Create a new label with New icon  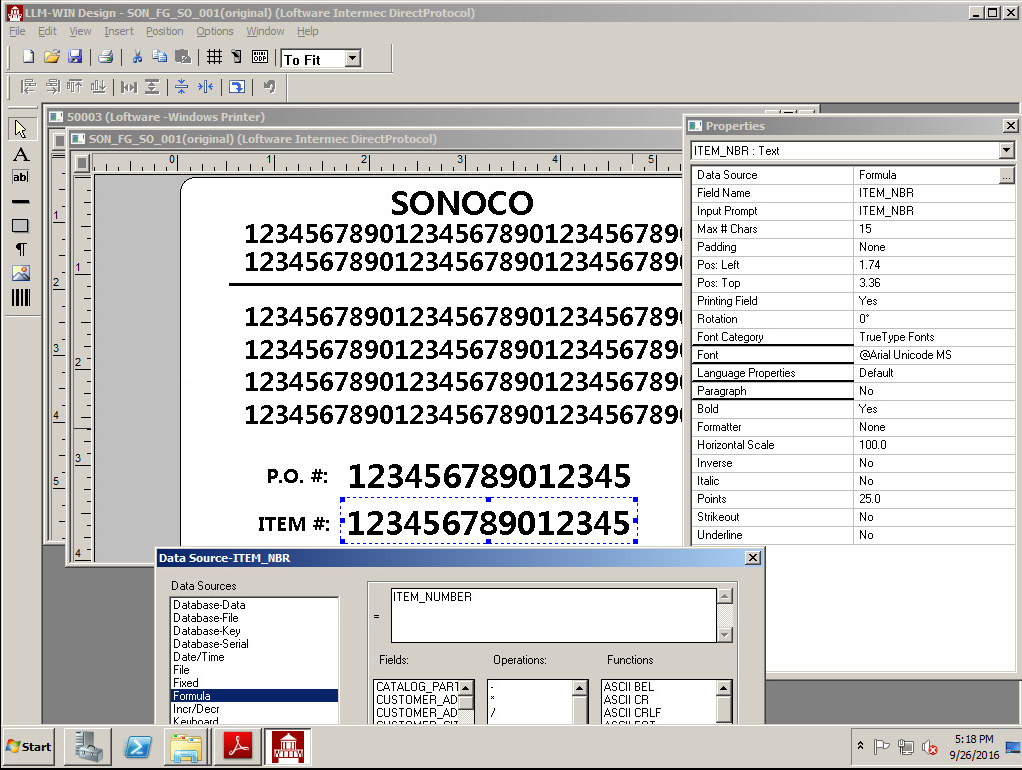point(28,57)
